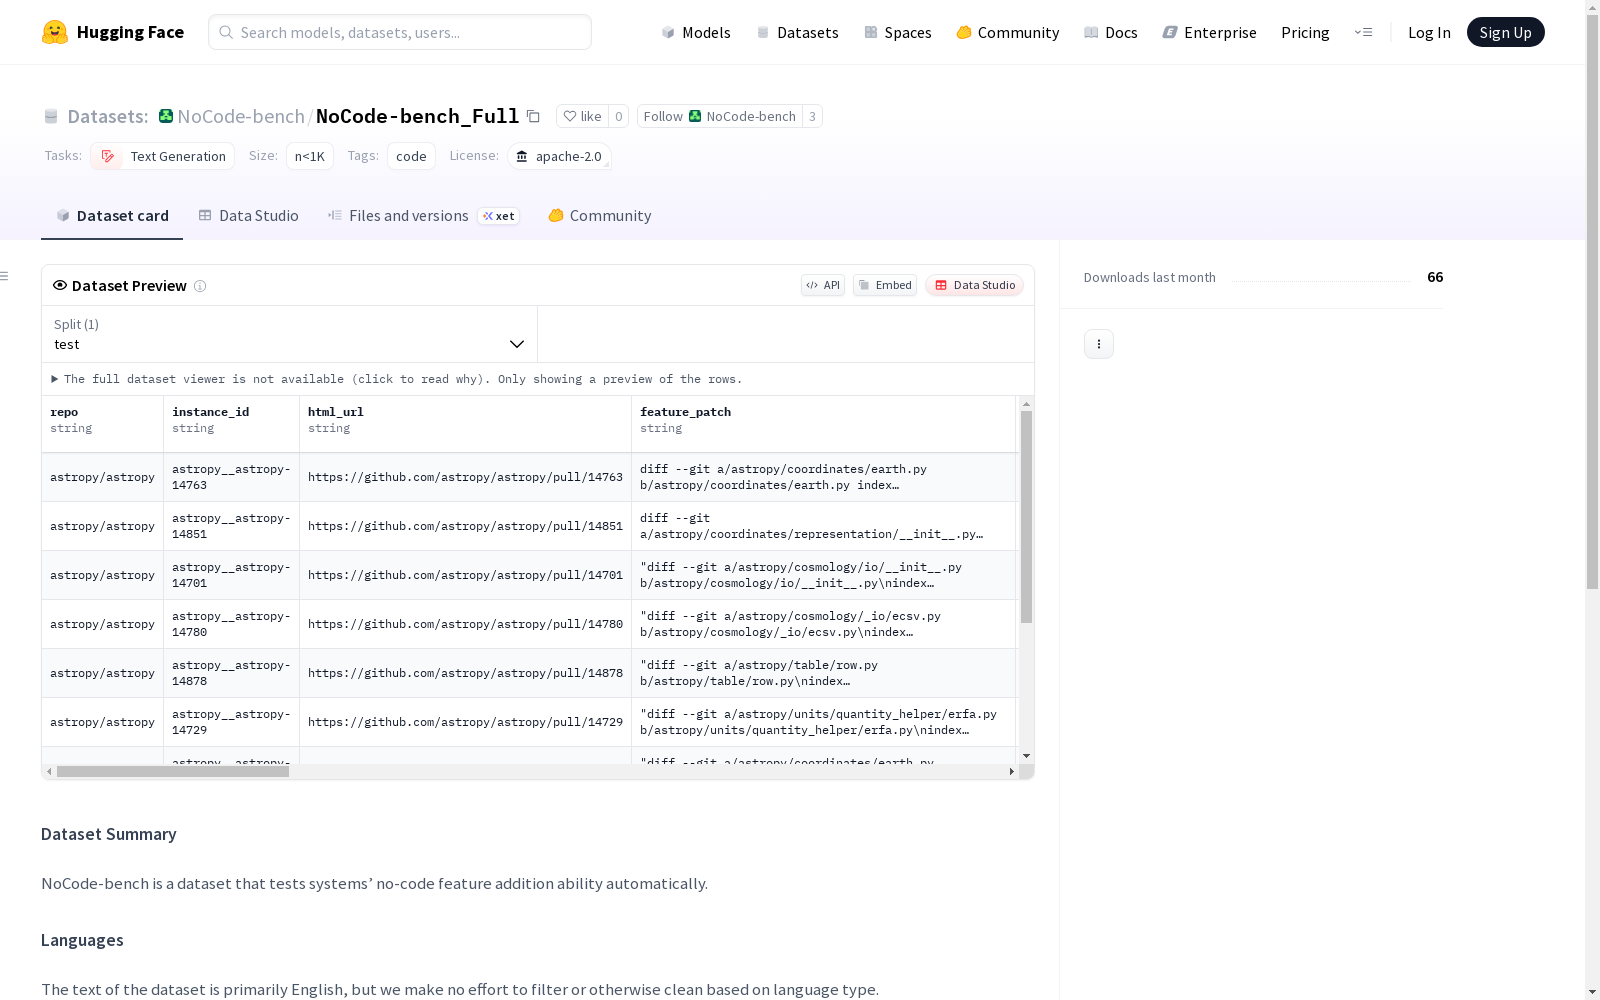Select the cell astropy__astropy-14701
The image size is (1600, 1000).
pos(231,575)
